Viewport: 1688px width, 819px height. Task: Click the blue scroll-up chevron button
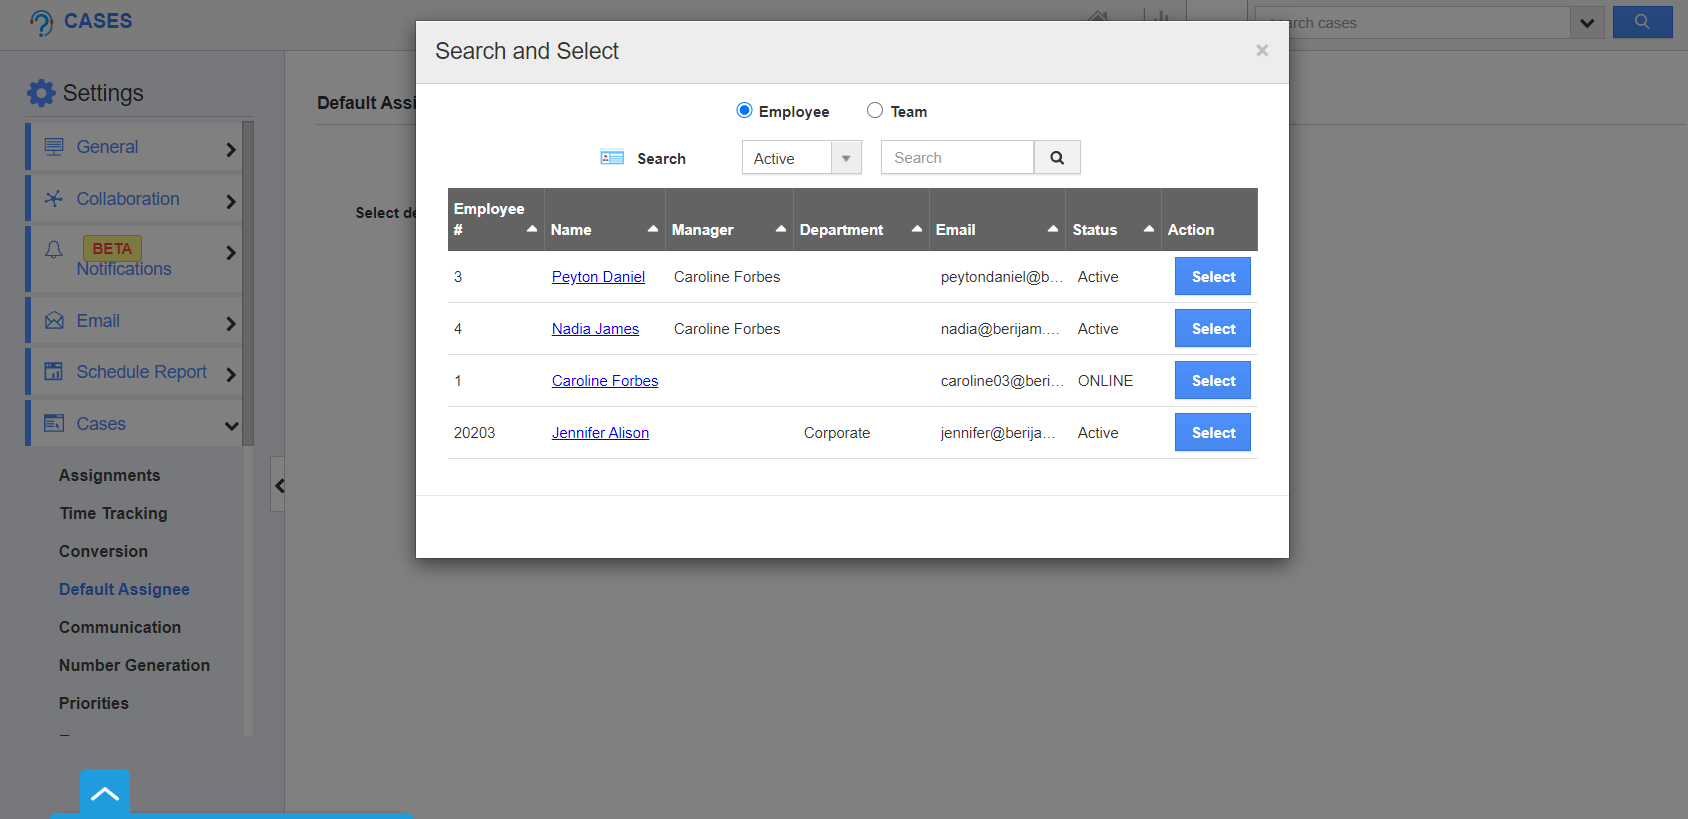click(105, 794)
